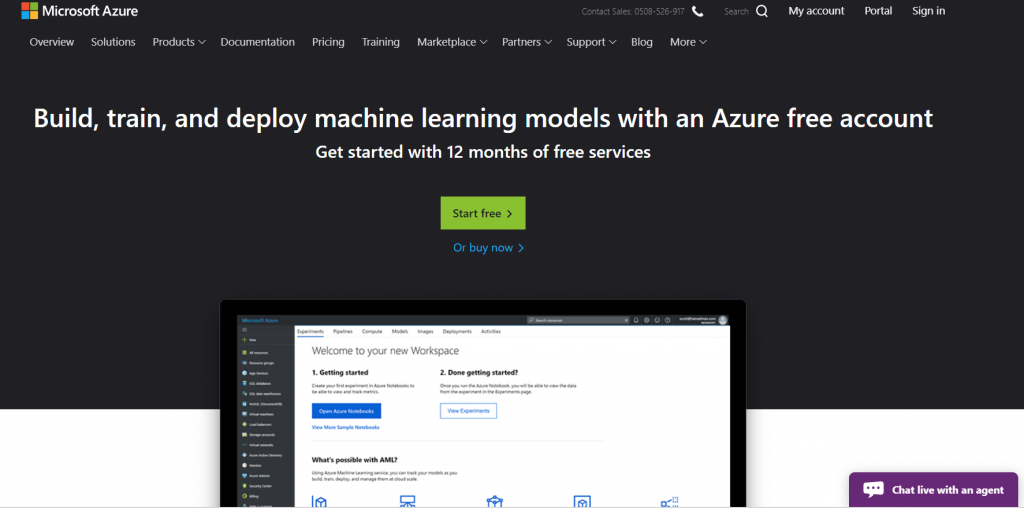
Task: Expand the Products dropdown menu
Action: 178,42
